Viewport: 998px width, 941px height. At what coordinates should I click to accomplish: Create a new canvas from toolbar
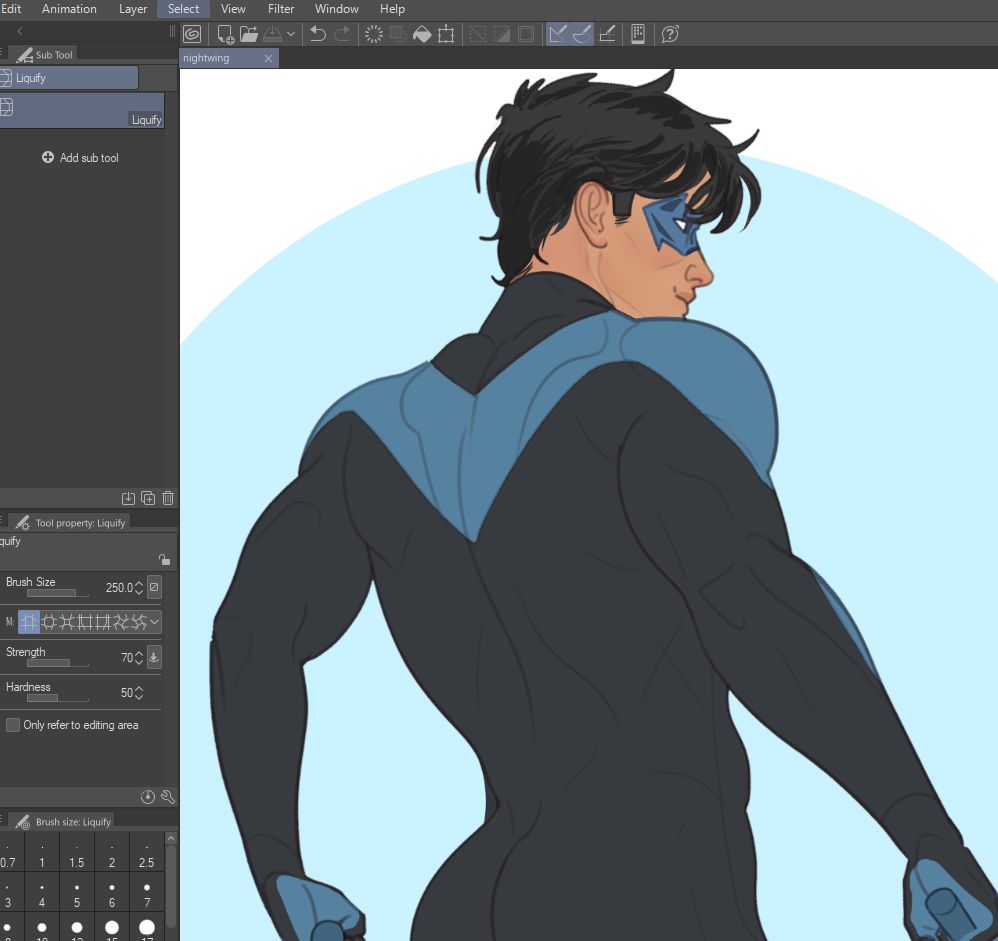pyautogui.click(x=225, y=34)
